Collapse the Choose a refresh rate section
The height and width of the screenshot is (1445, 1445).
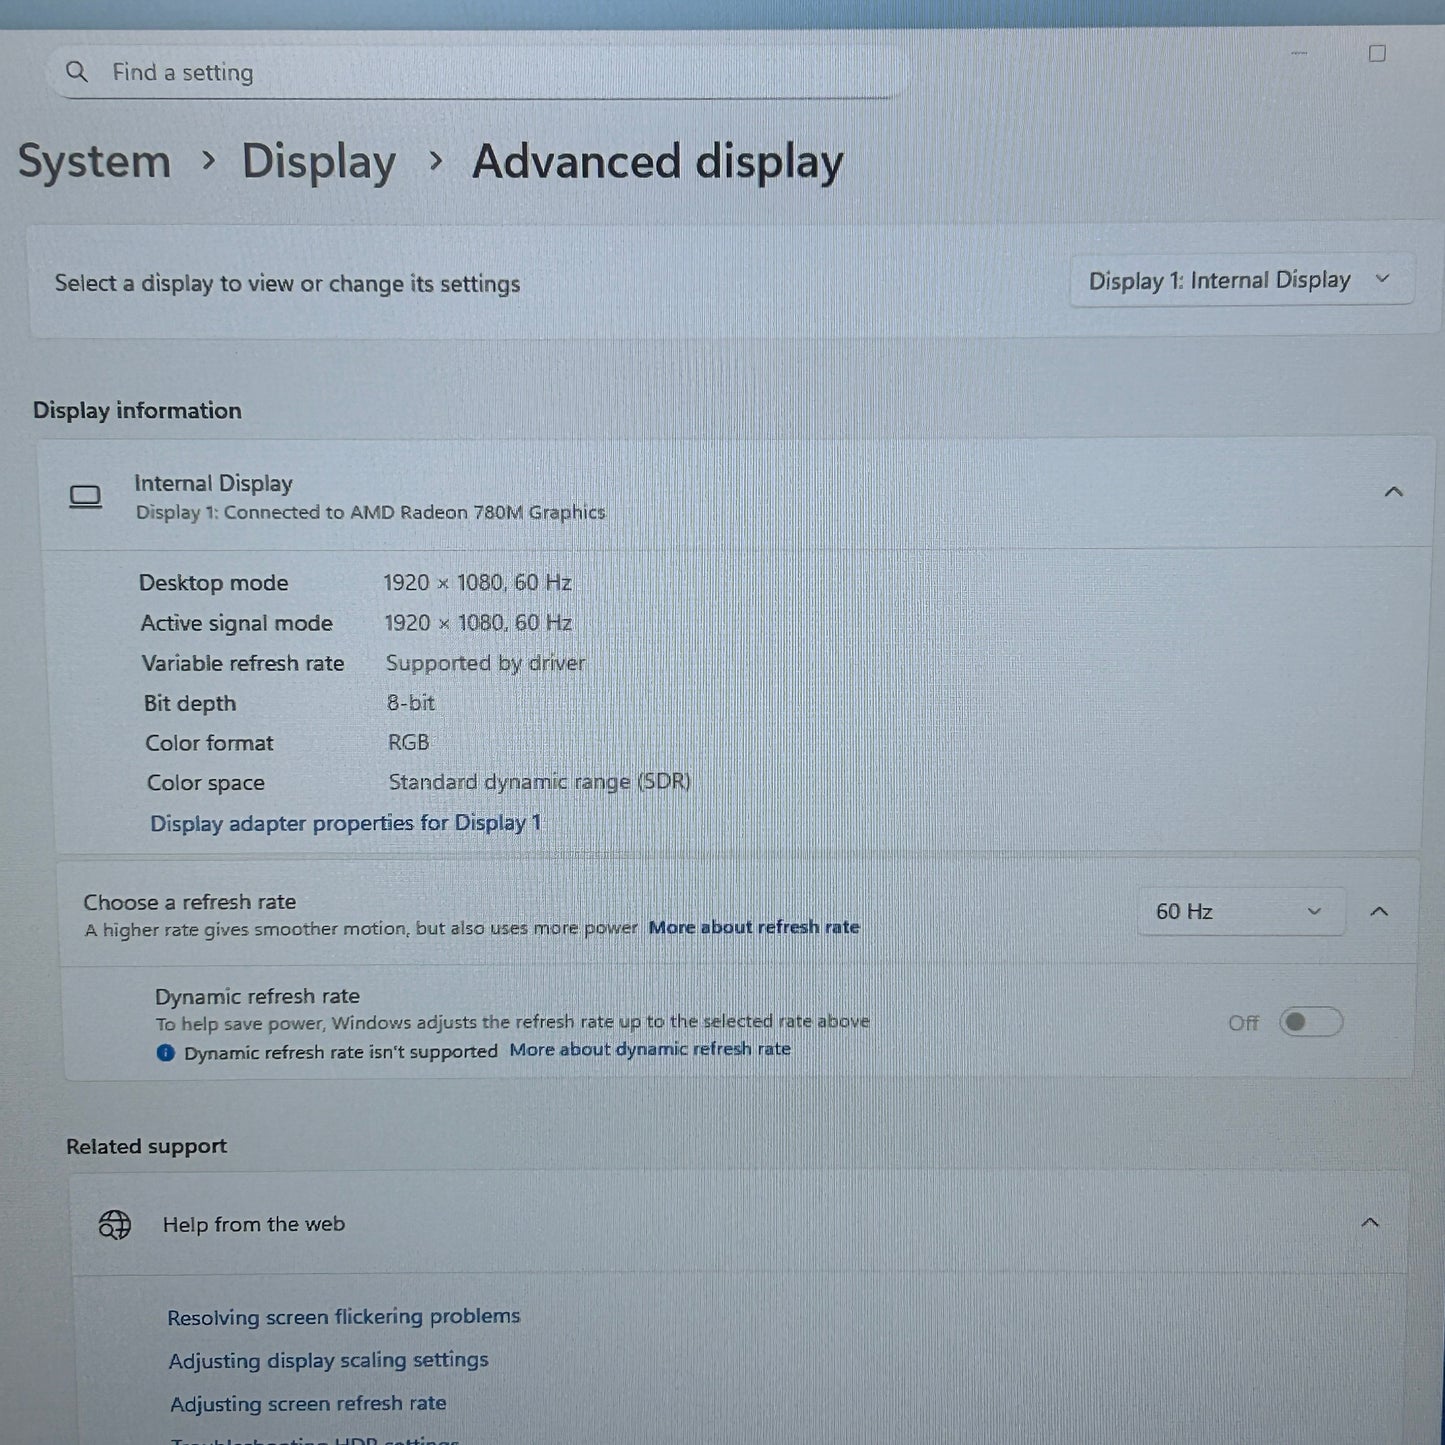(1380, 911)
